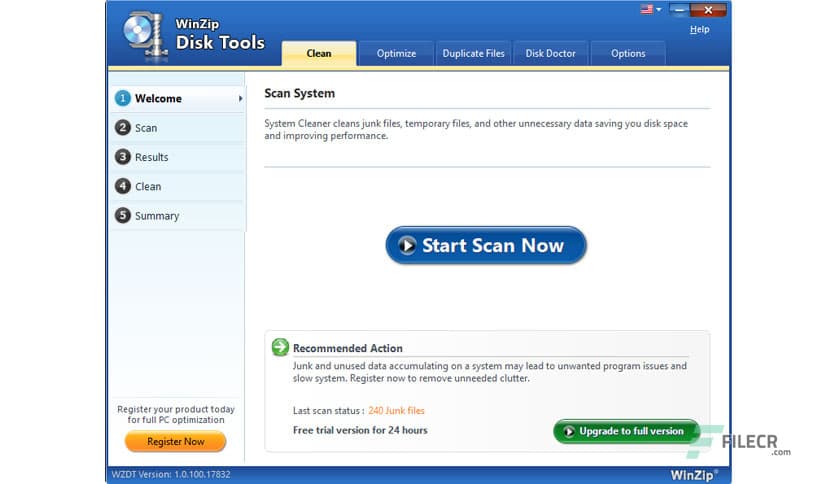The width and height of the screenshot is (836, 484).
Task: Click the US flag language icon
Action: tap(647, 9)
